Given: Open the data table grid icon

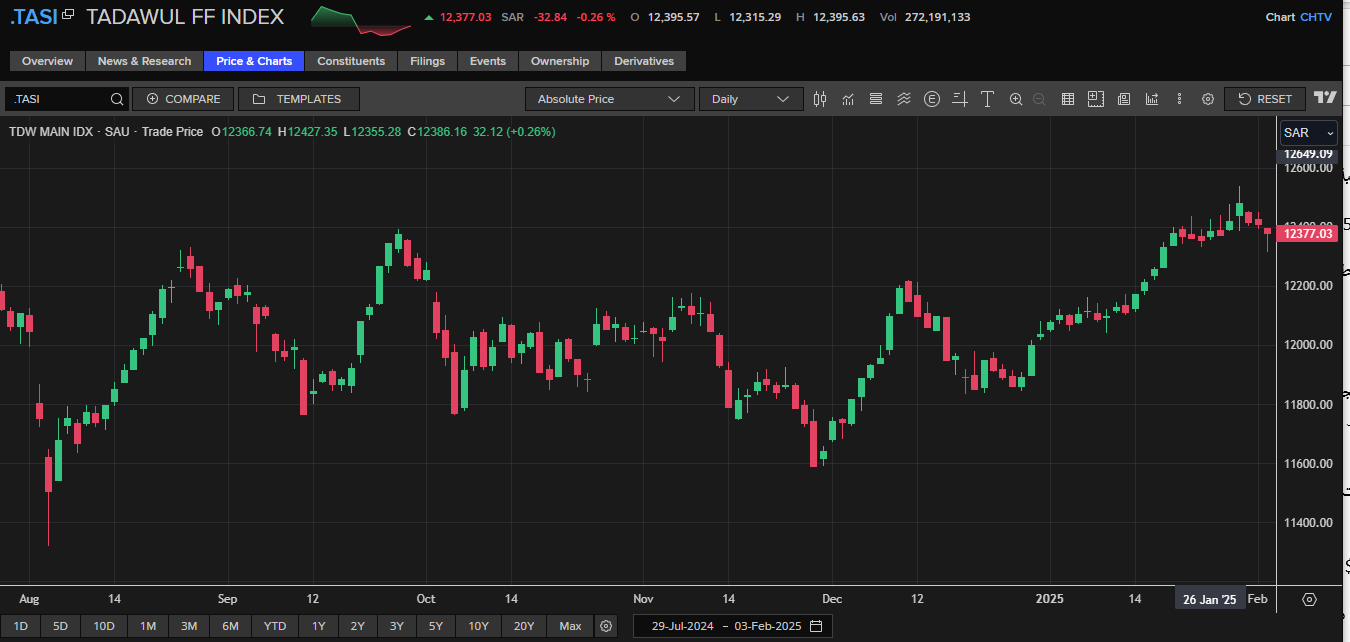Looking at the screenshot, I should [x=1068, y=99].
